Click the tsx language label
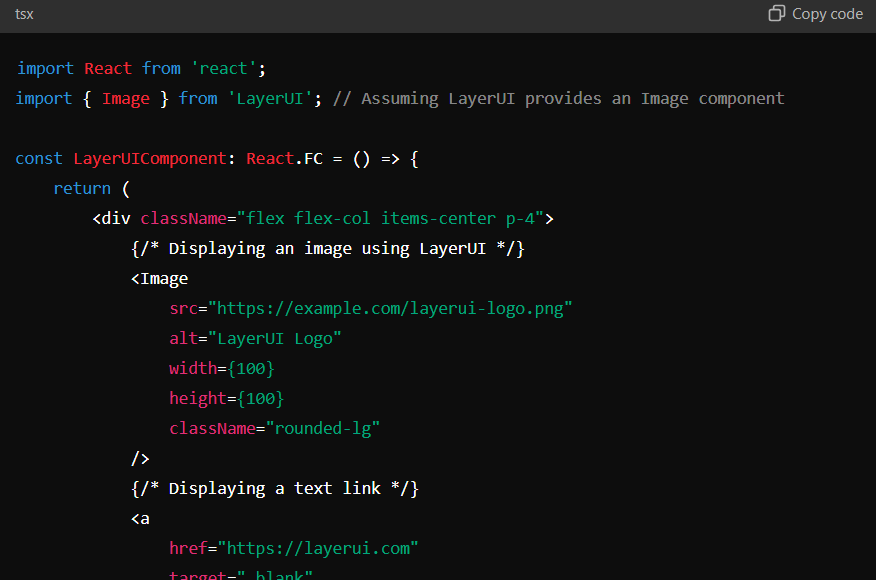This screenshot has height=580, width=876. click(24, 15)
